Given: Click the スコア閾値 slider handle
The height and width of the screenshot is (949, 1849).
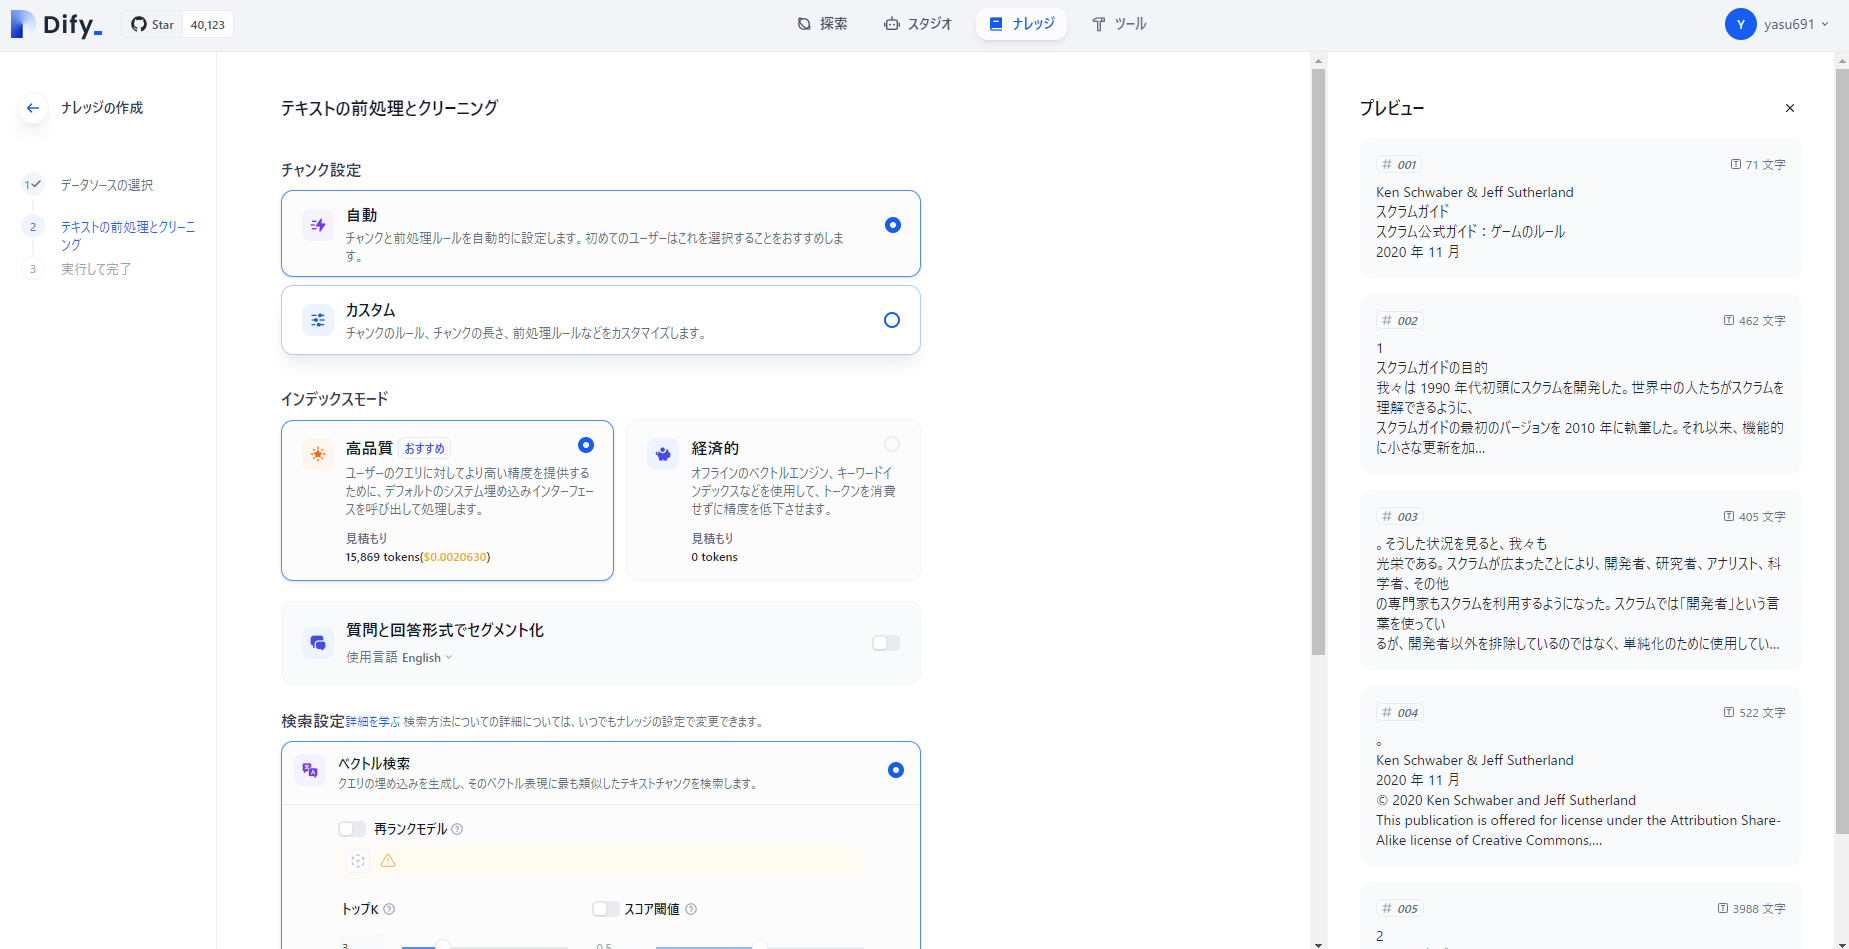Looking at the screenshot, I should [x=760, y=944].
